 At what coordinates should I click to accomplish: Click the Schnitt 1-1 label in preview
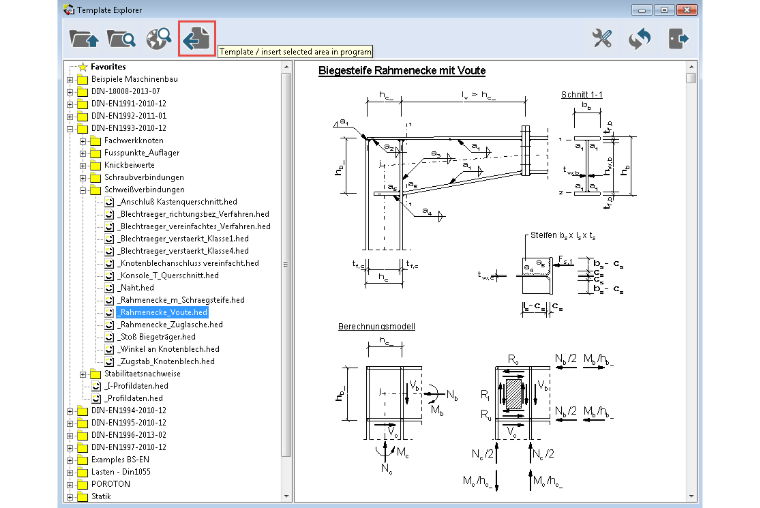pos(582,95)
